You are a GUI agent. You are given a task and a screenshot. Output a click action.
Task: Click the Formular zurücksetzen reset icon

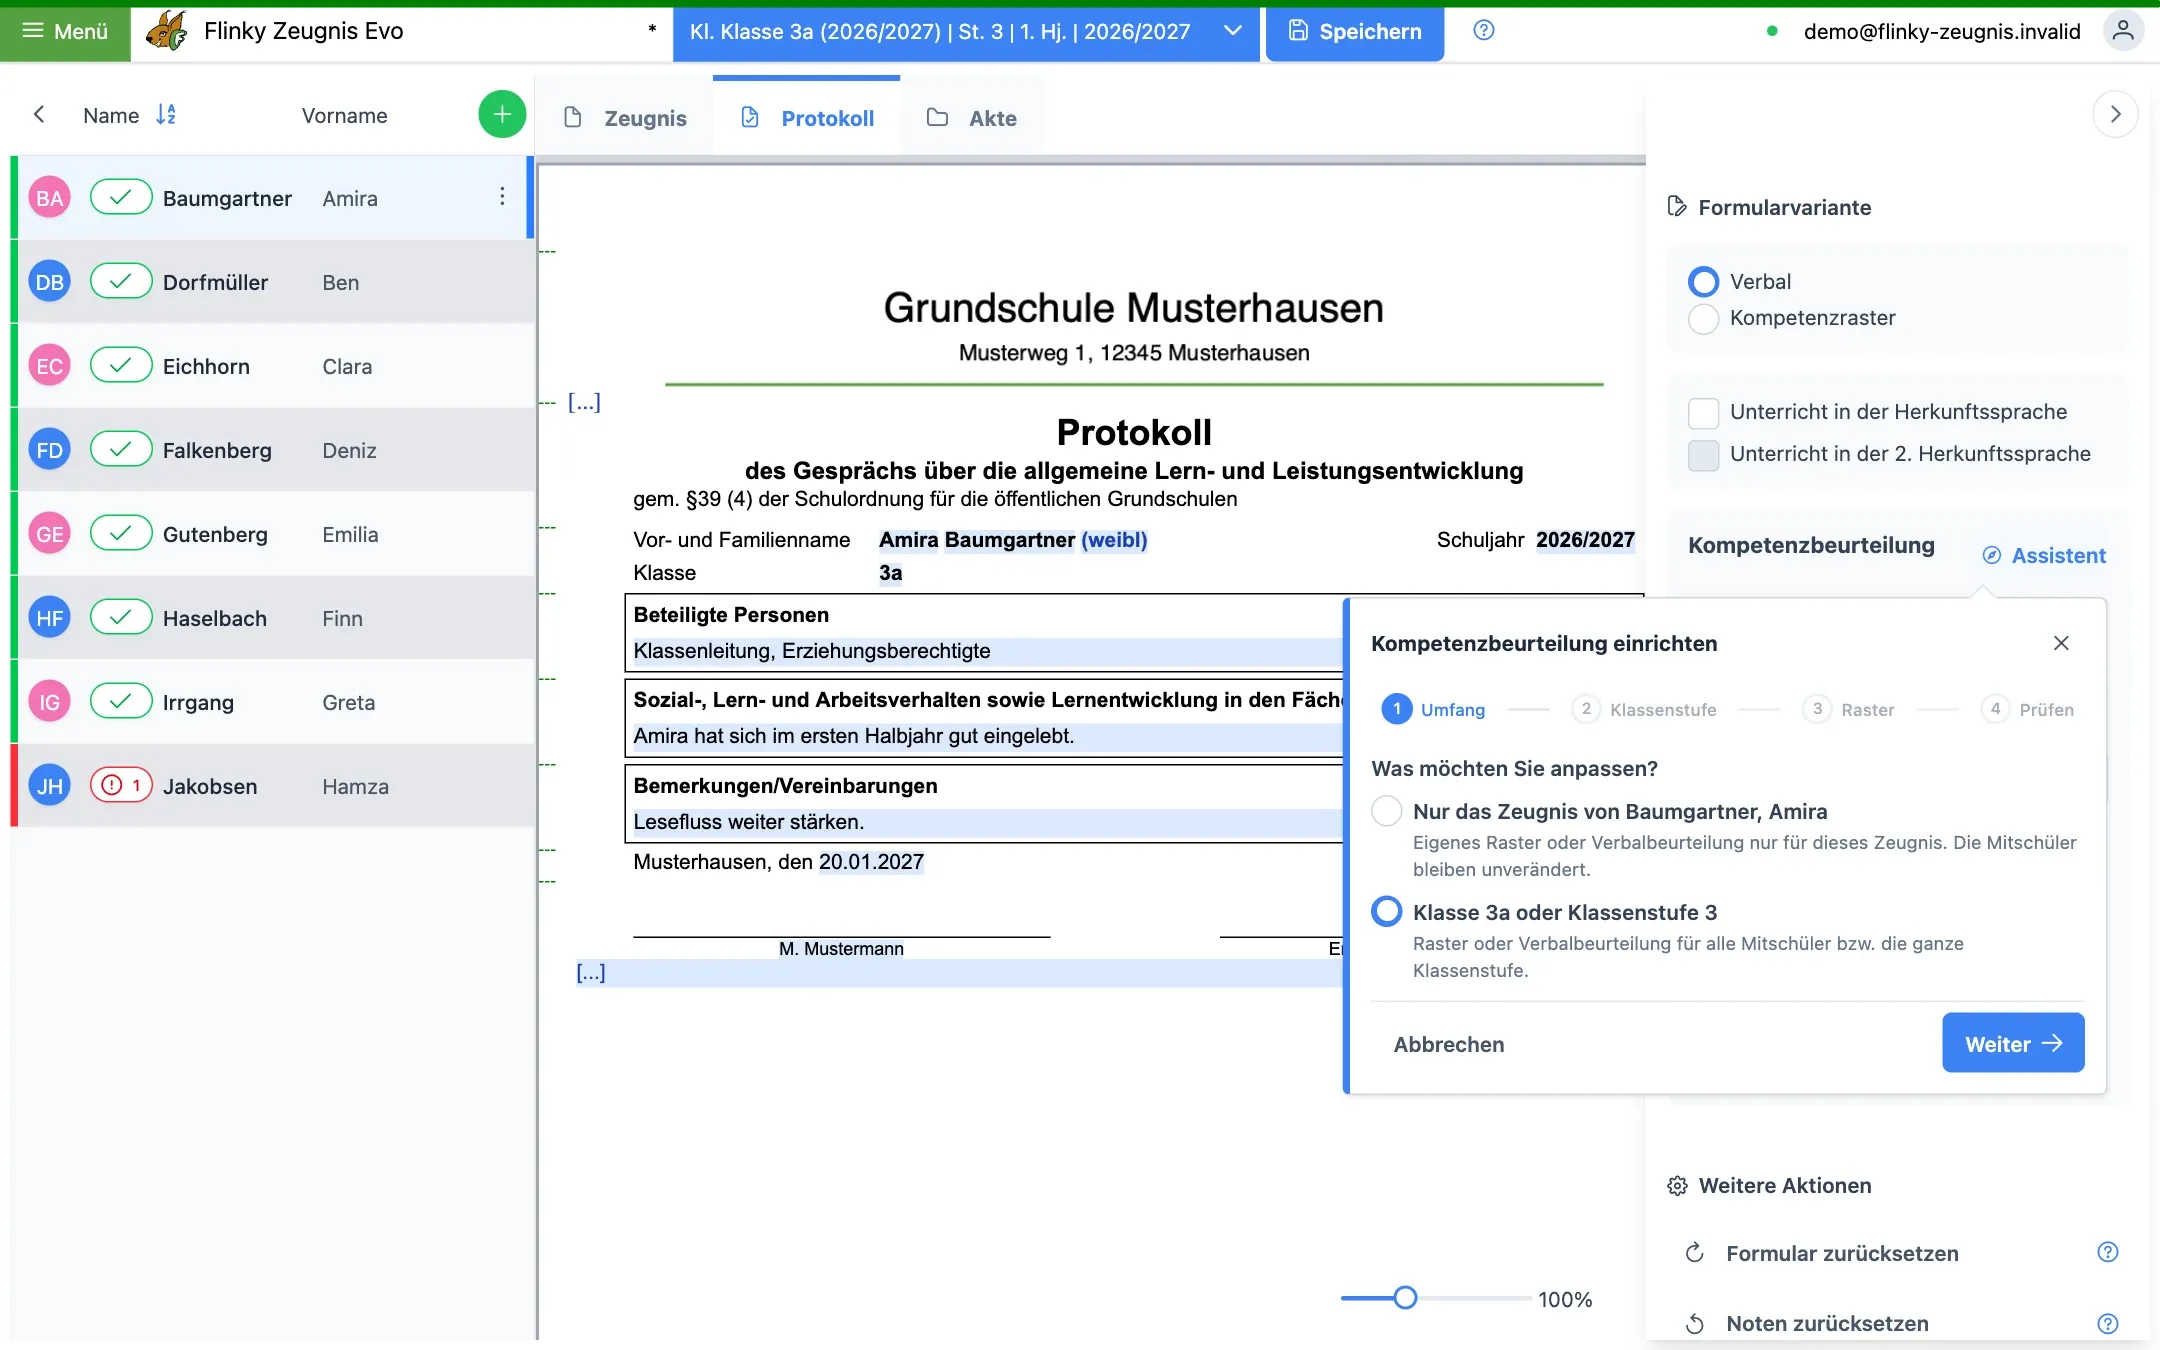tap(1694, 1253)
